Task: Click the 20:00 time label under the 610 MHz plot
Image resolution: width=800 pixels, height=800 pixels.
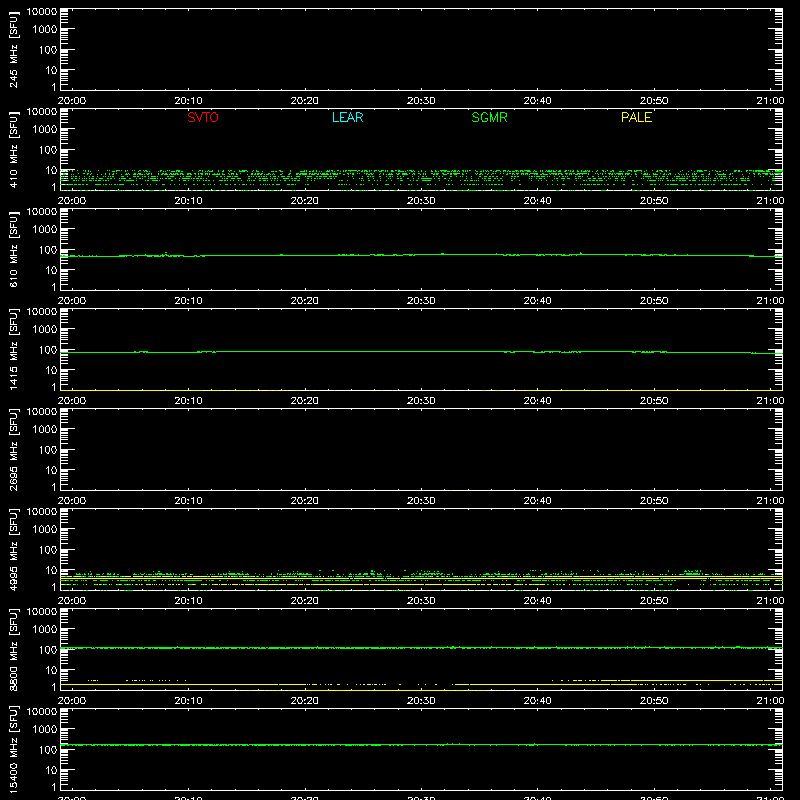Action: (x=72, y=301)
